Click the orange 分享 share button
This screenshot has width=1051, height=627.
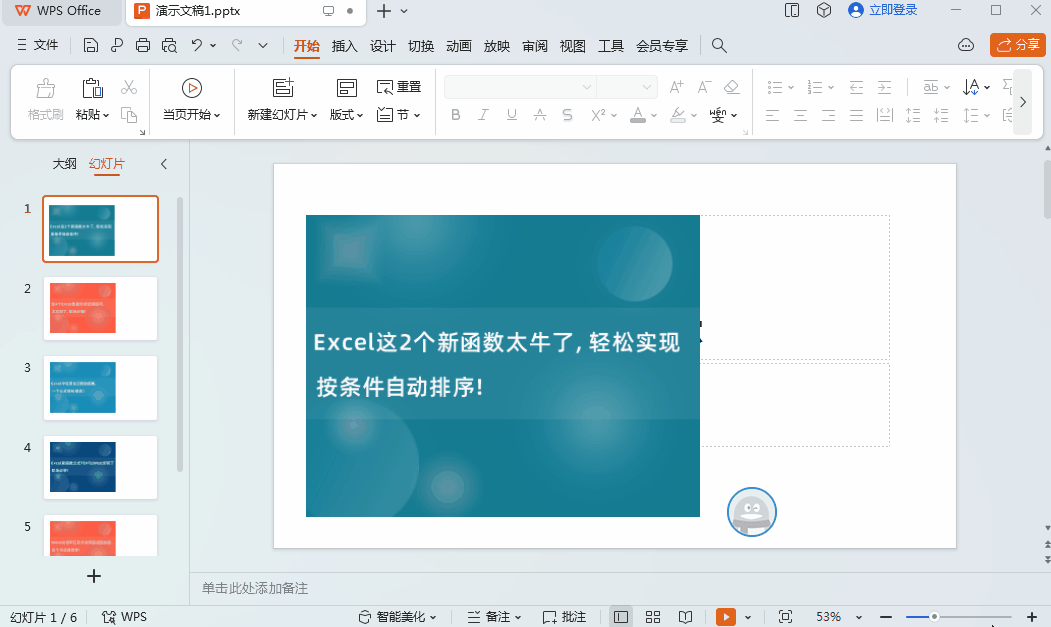1017,45
